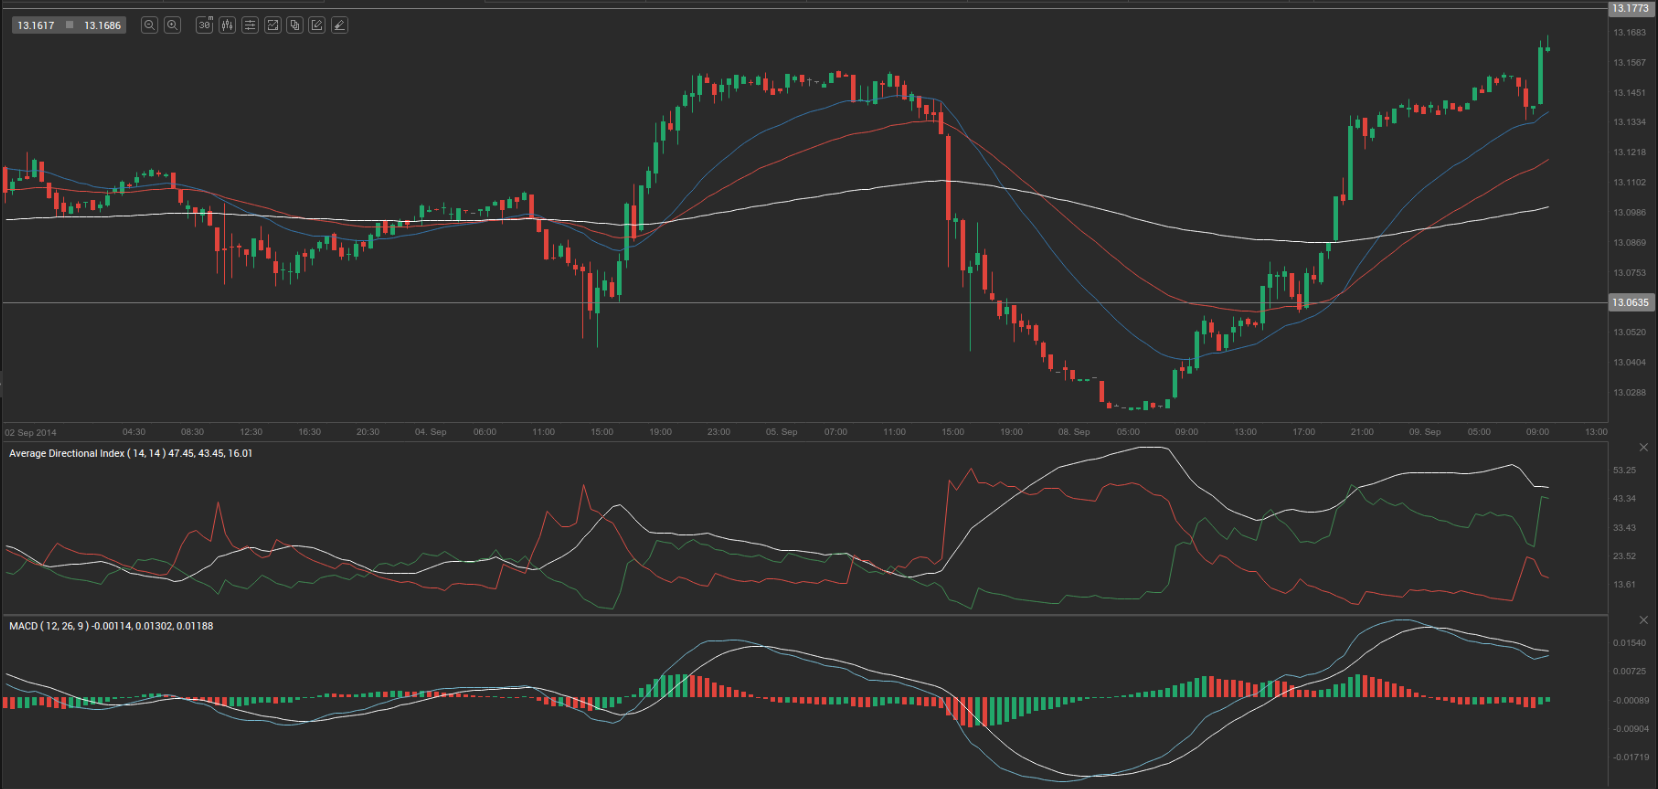Open the indicators line-chart icon

(272, 25)
